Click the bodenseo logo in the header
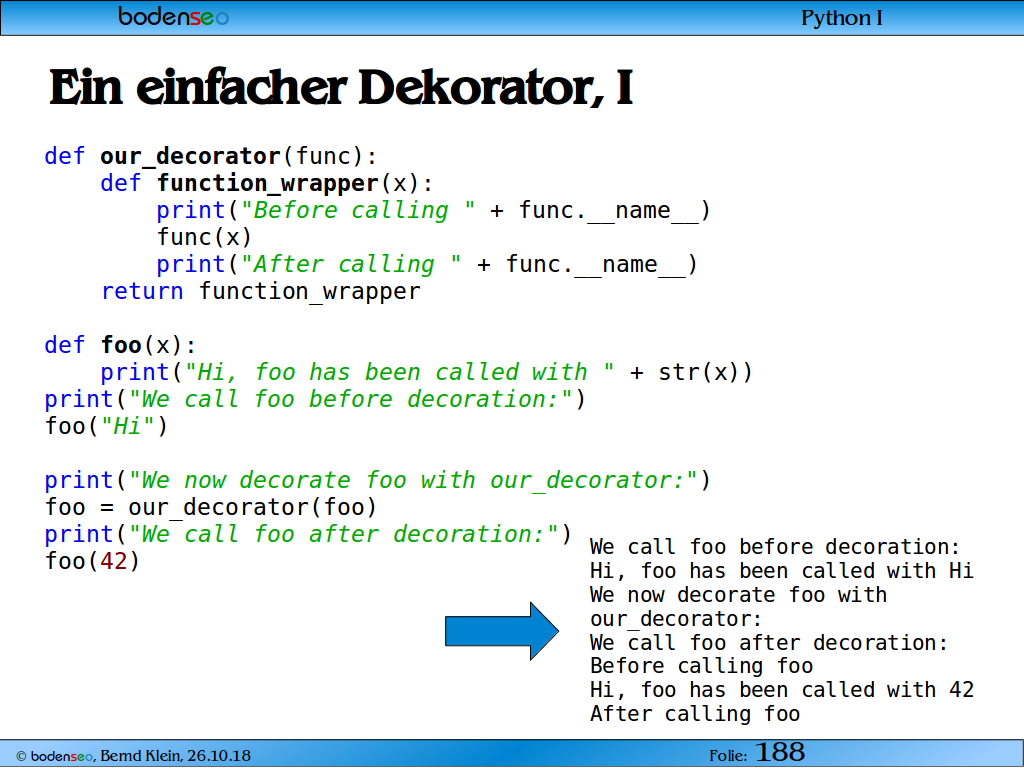 coord(173,16)
